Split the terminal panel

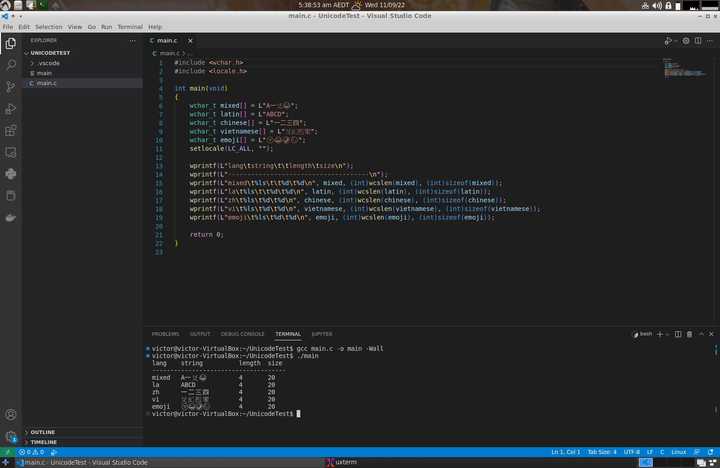678,334
